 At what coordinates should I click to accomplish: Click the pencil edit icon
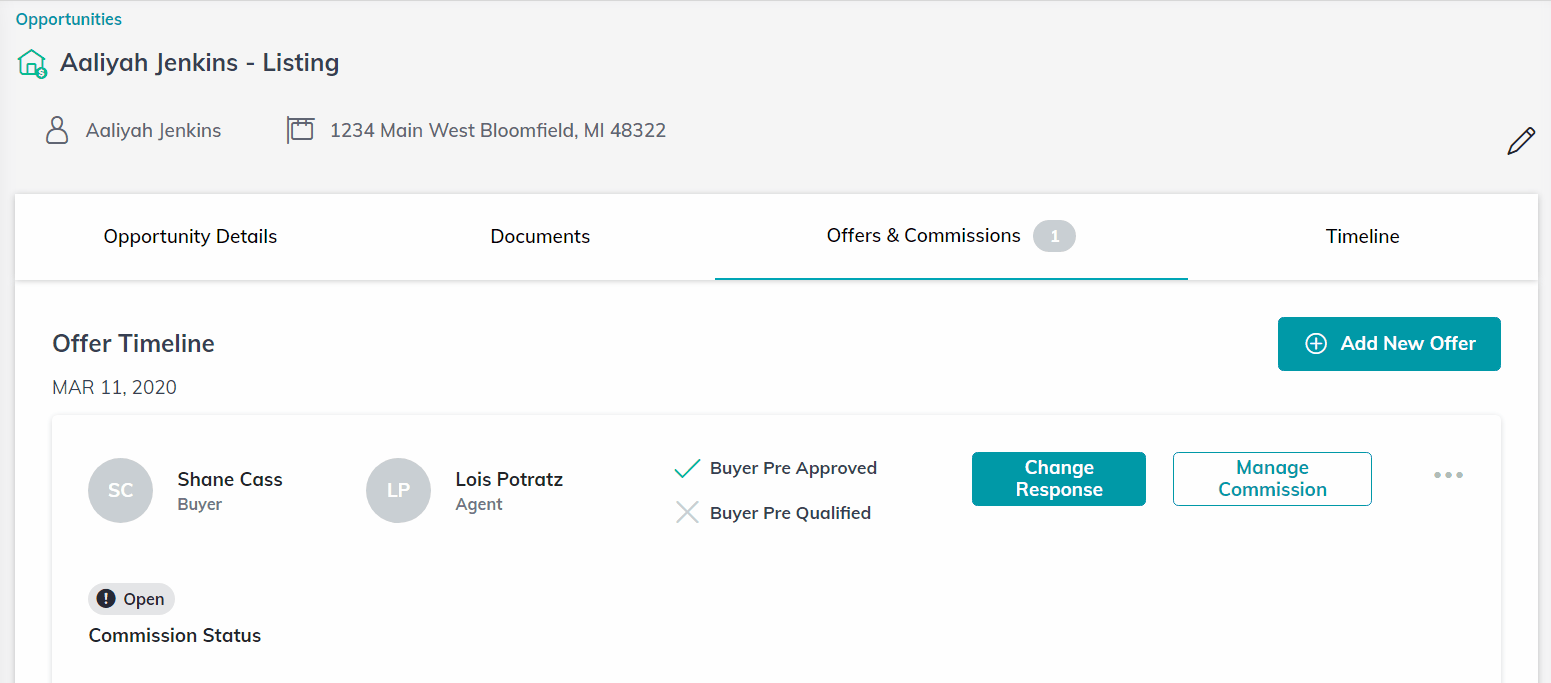coord(1520,141)
